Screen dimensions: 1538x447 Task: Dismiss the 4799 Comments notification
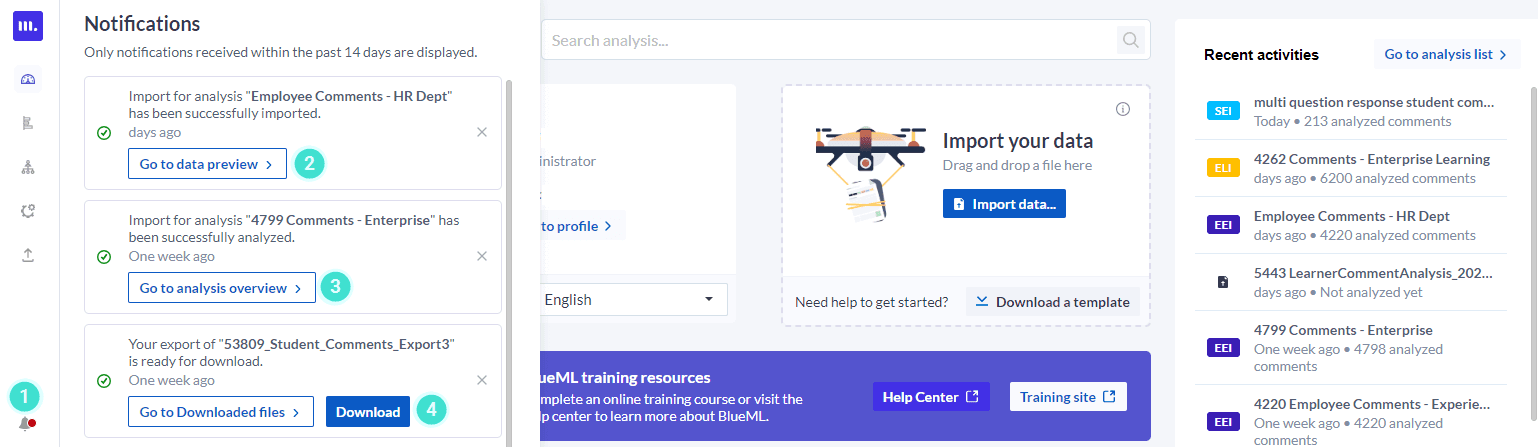tap(482, 256)
